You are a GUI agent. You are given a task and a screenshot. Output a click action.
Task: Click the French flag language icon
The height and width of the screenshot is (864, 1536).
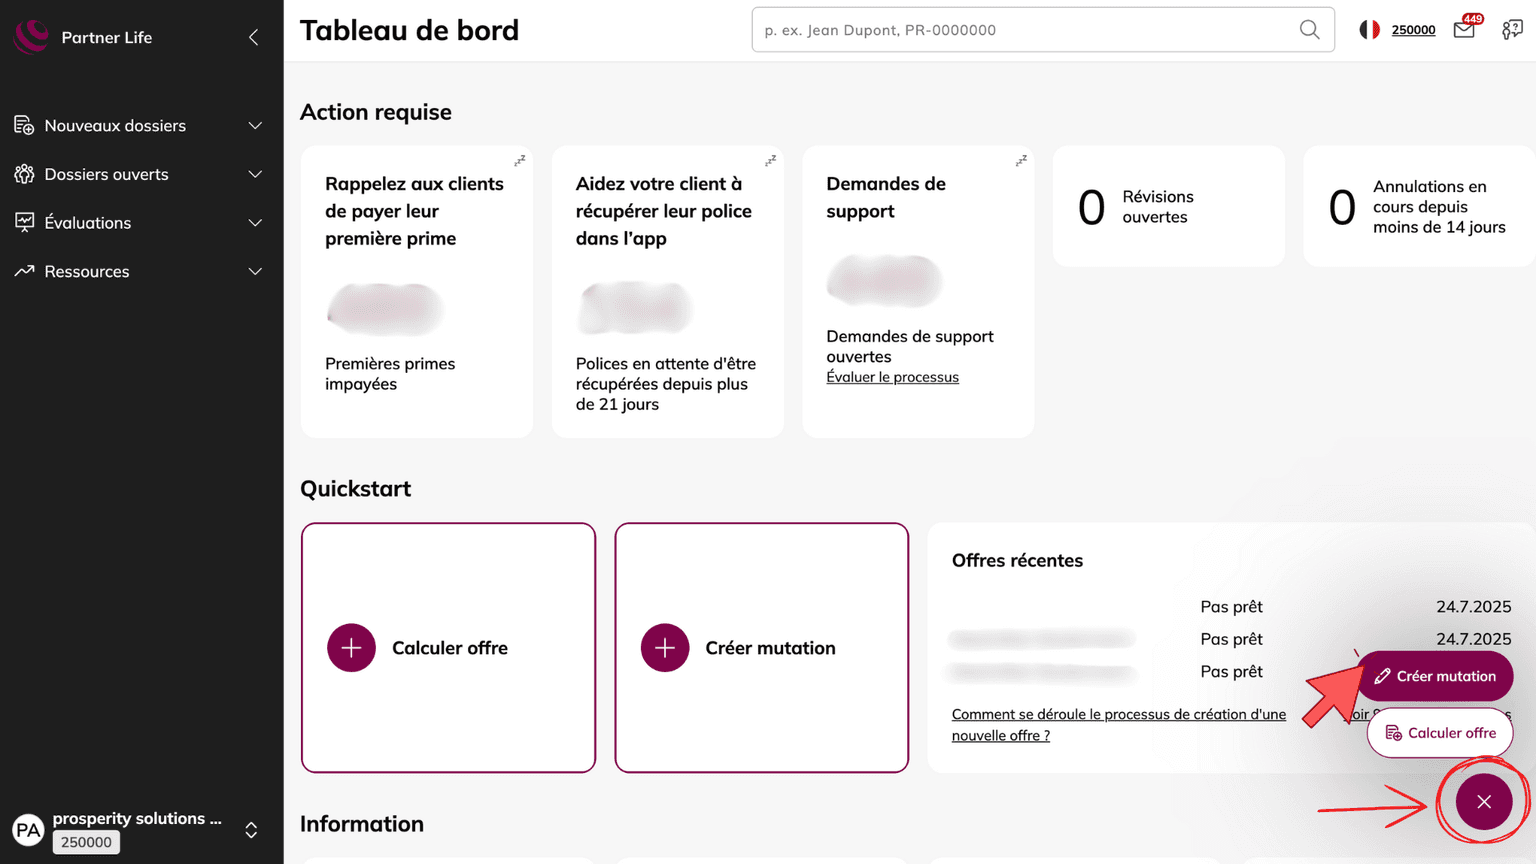coord(1369,30)
